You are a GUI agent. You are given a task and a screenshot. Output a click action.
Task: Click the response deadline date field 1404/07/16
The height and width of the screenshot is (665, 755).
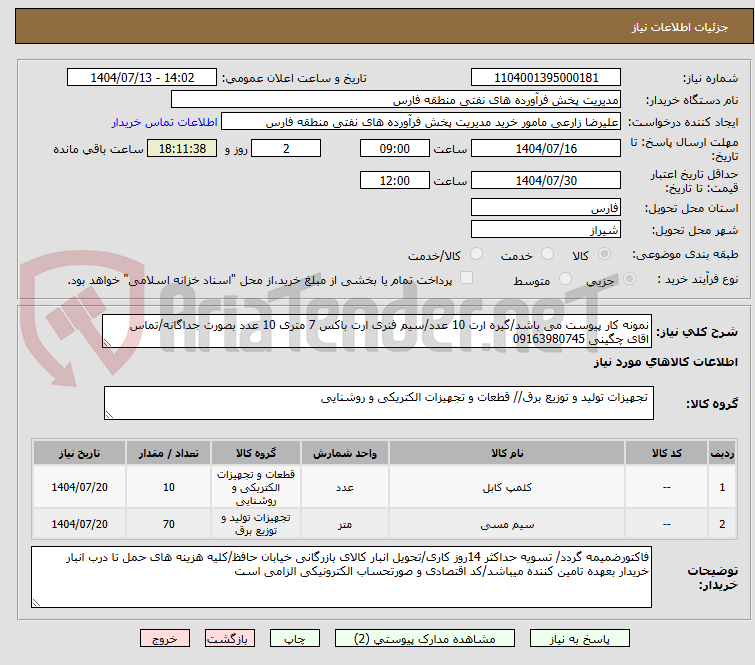[x=545, y=148]
